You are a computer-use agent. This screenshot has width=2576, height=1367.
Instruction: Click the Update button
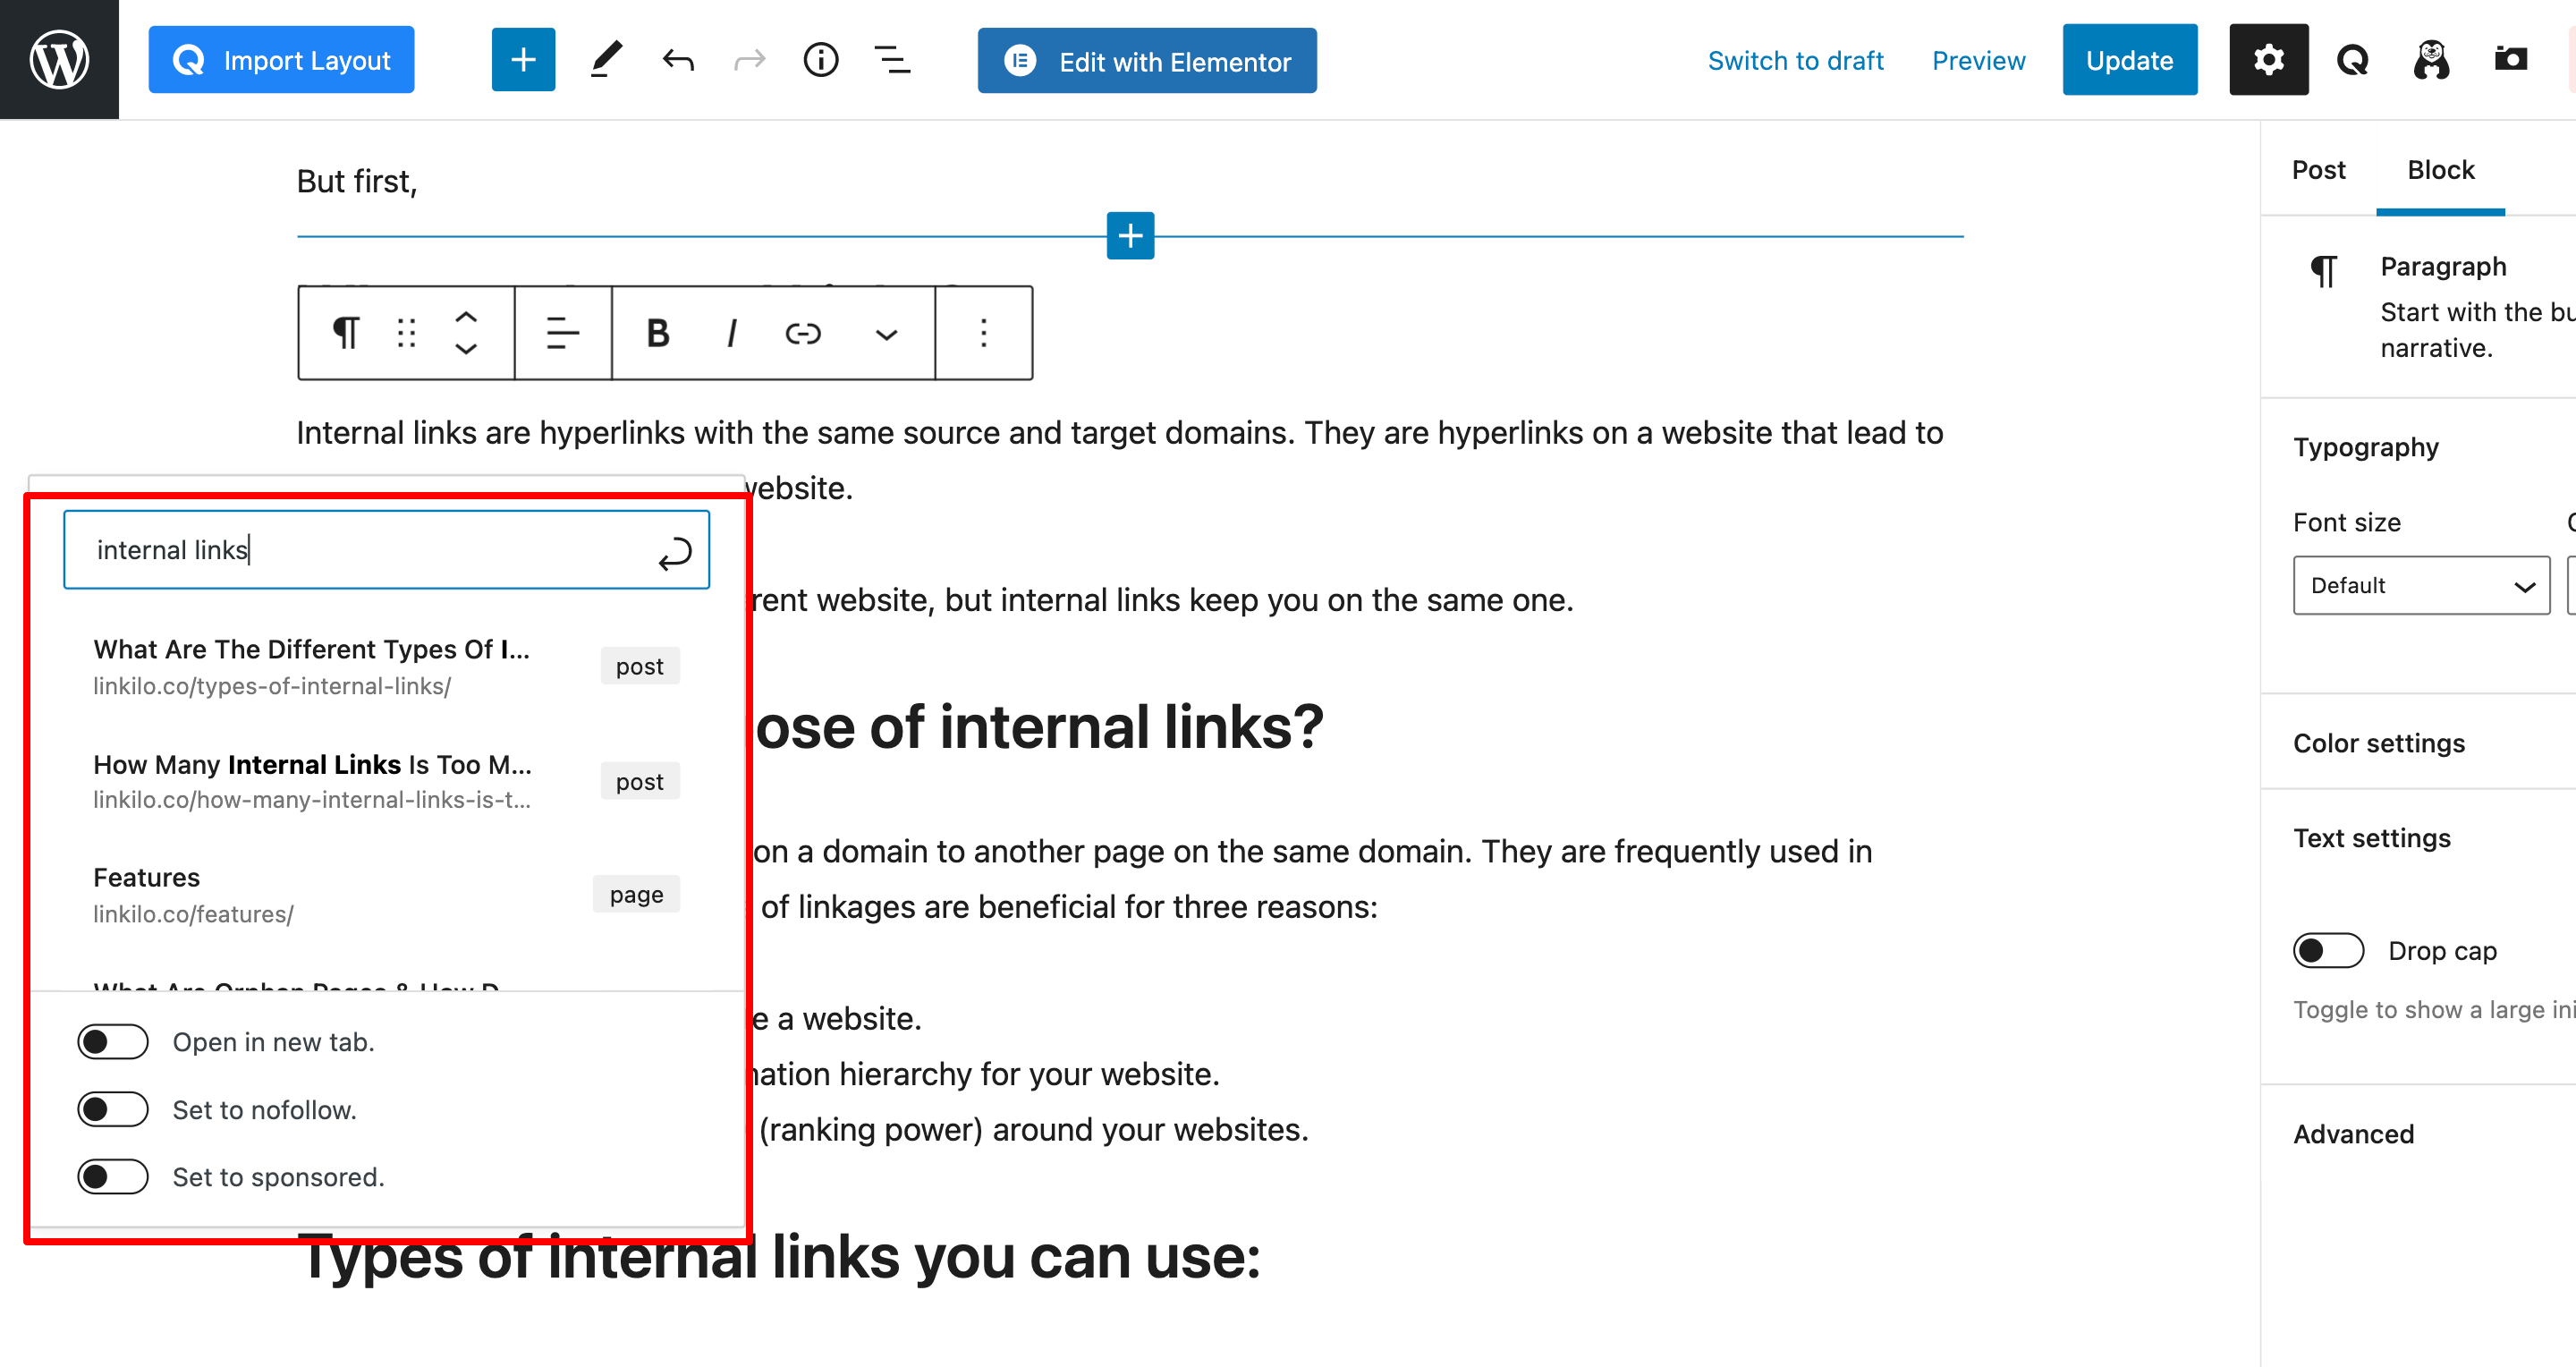[x=2129, y=60]
